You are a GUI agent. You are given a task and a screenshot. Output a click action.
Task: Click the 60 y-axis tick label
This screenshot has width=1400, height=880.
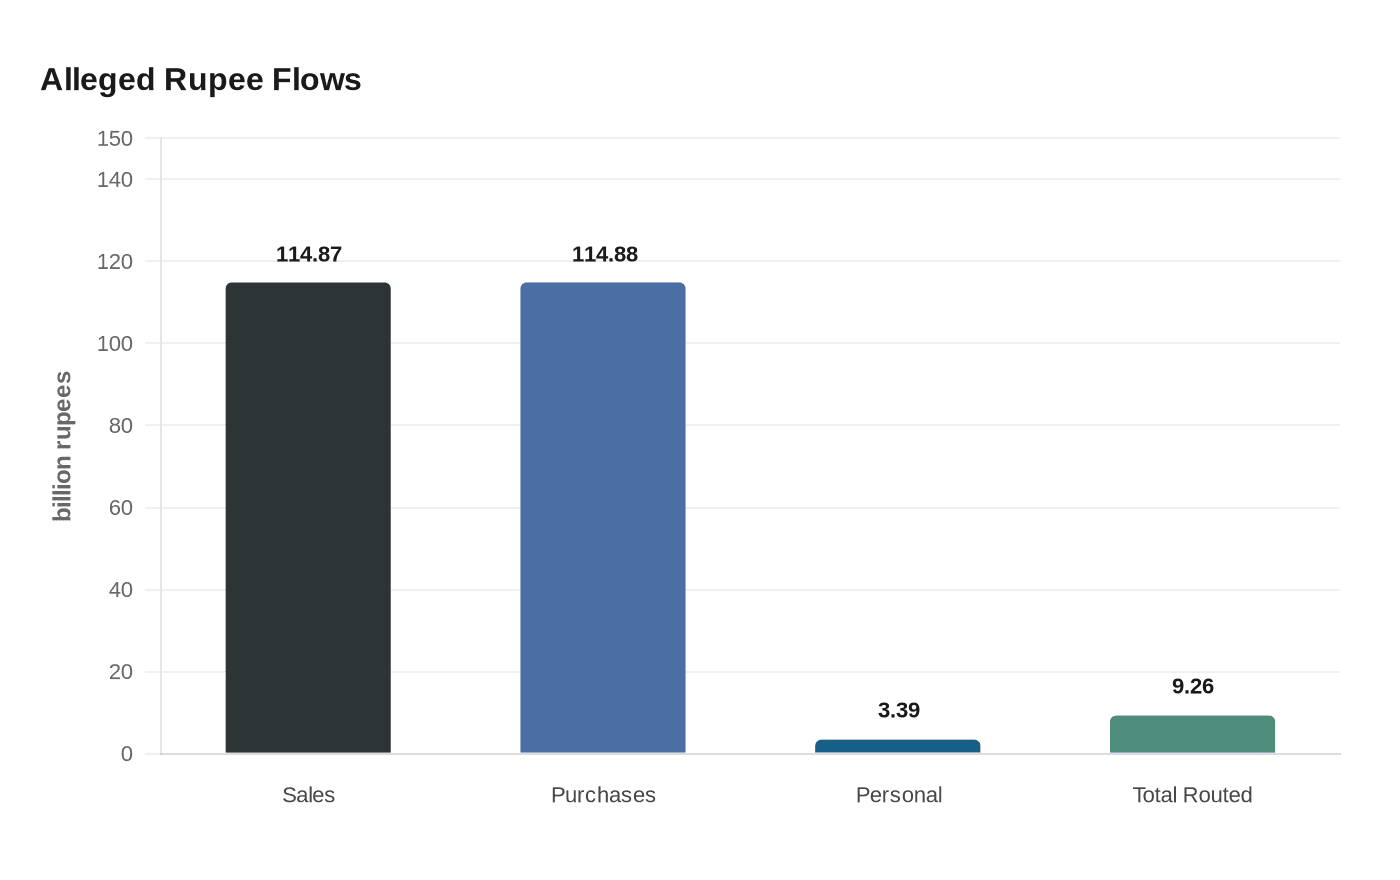pyautogui.click(x=121, y=508)
